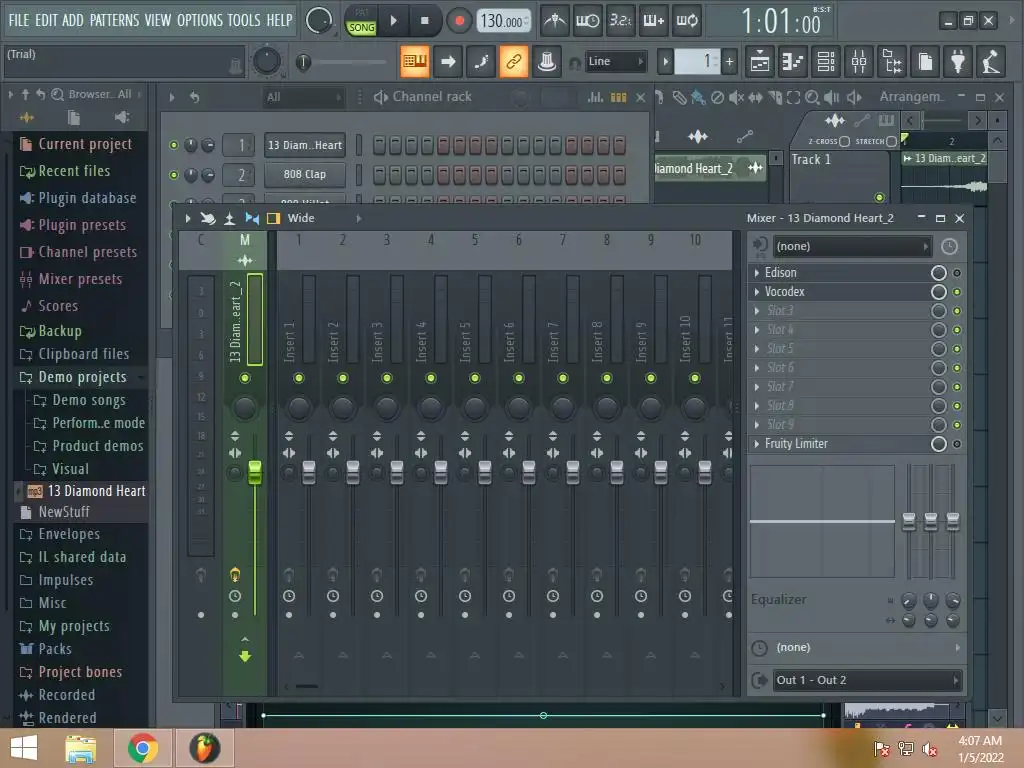The height and width of the screenshot is (768, 1024).
Task: Toggle SONG/PAT mode button
Action: tap(361, 21)
